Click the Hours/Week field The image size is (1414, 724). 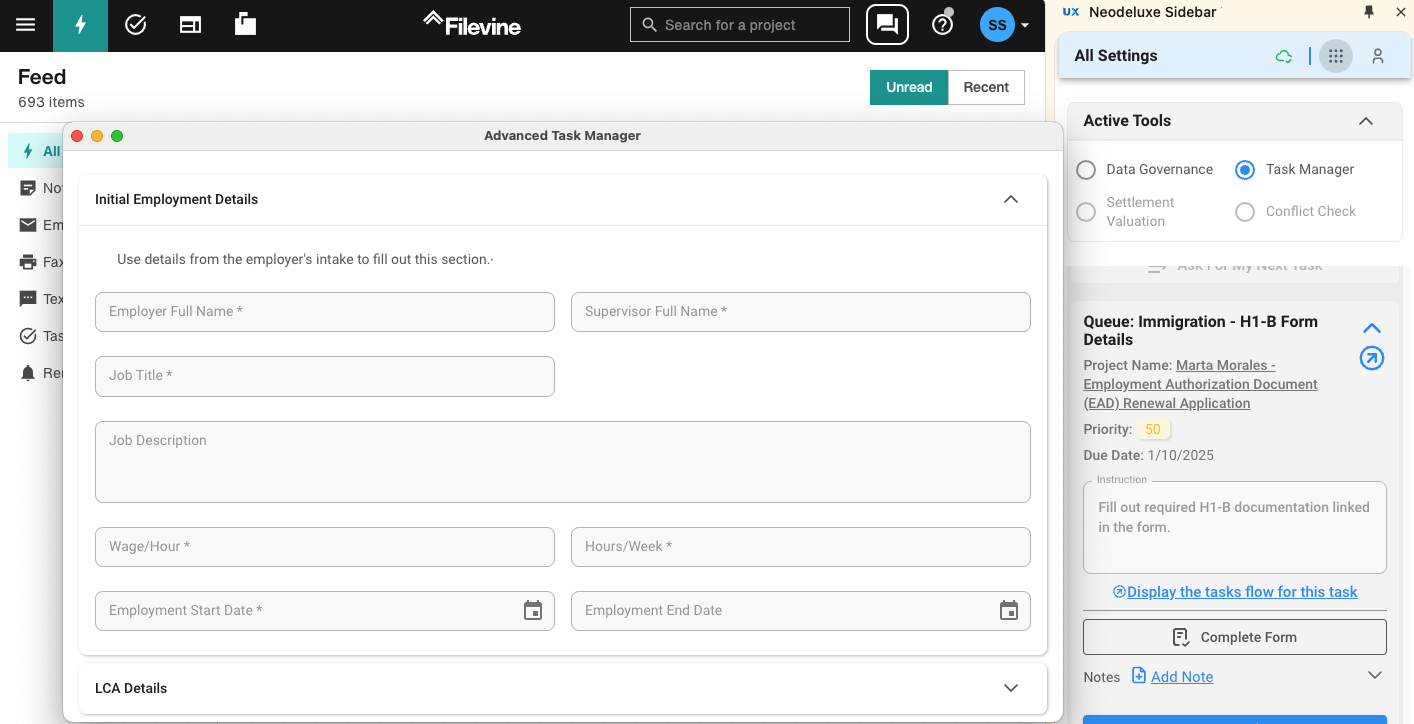pos(801,547)
